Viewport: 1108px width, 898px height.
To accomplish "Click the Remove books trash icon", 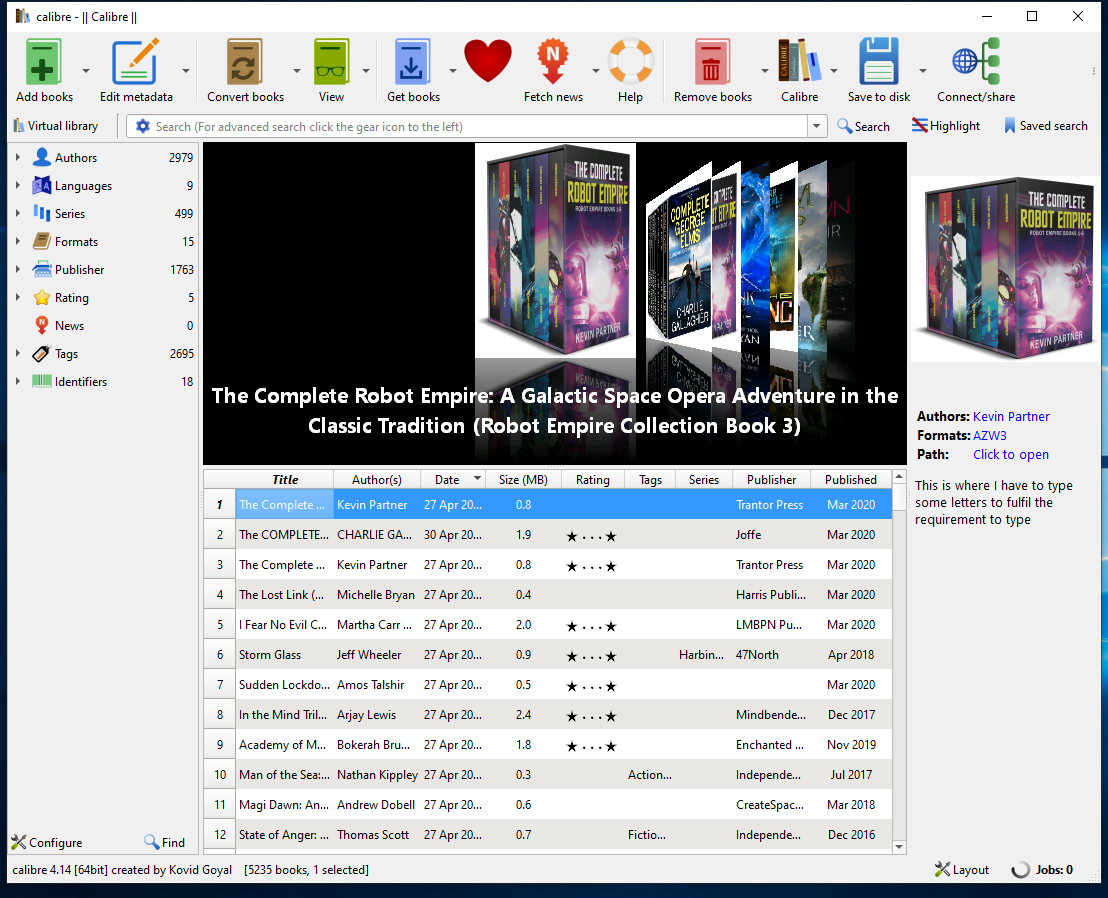I will click(x=712, y=63).
